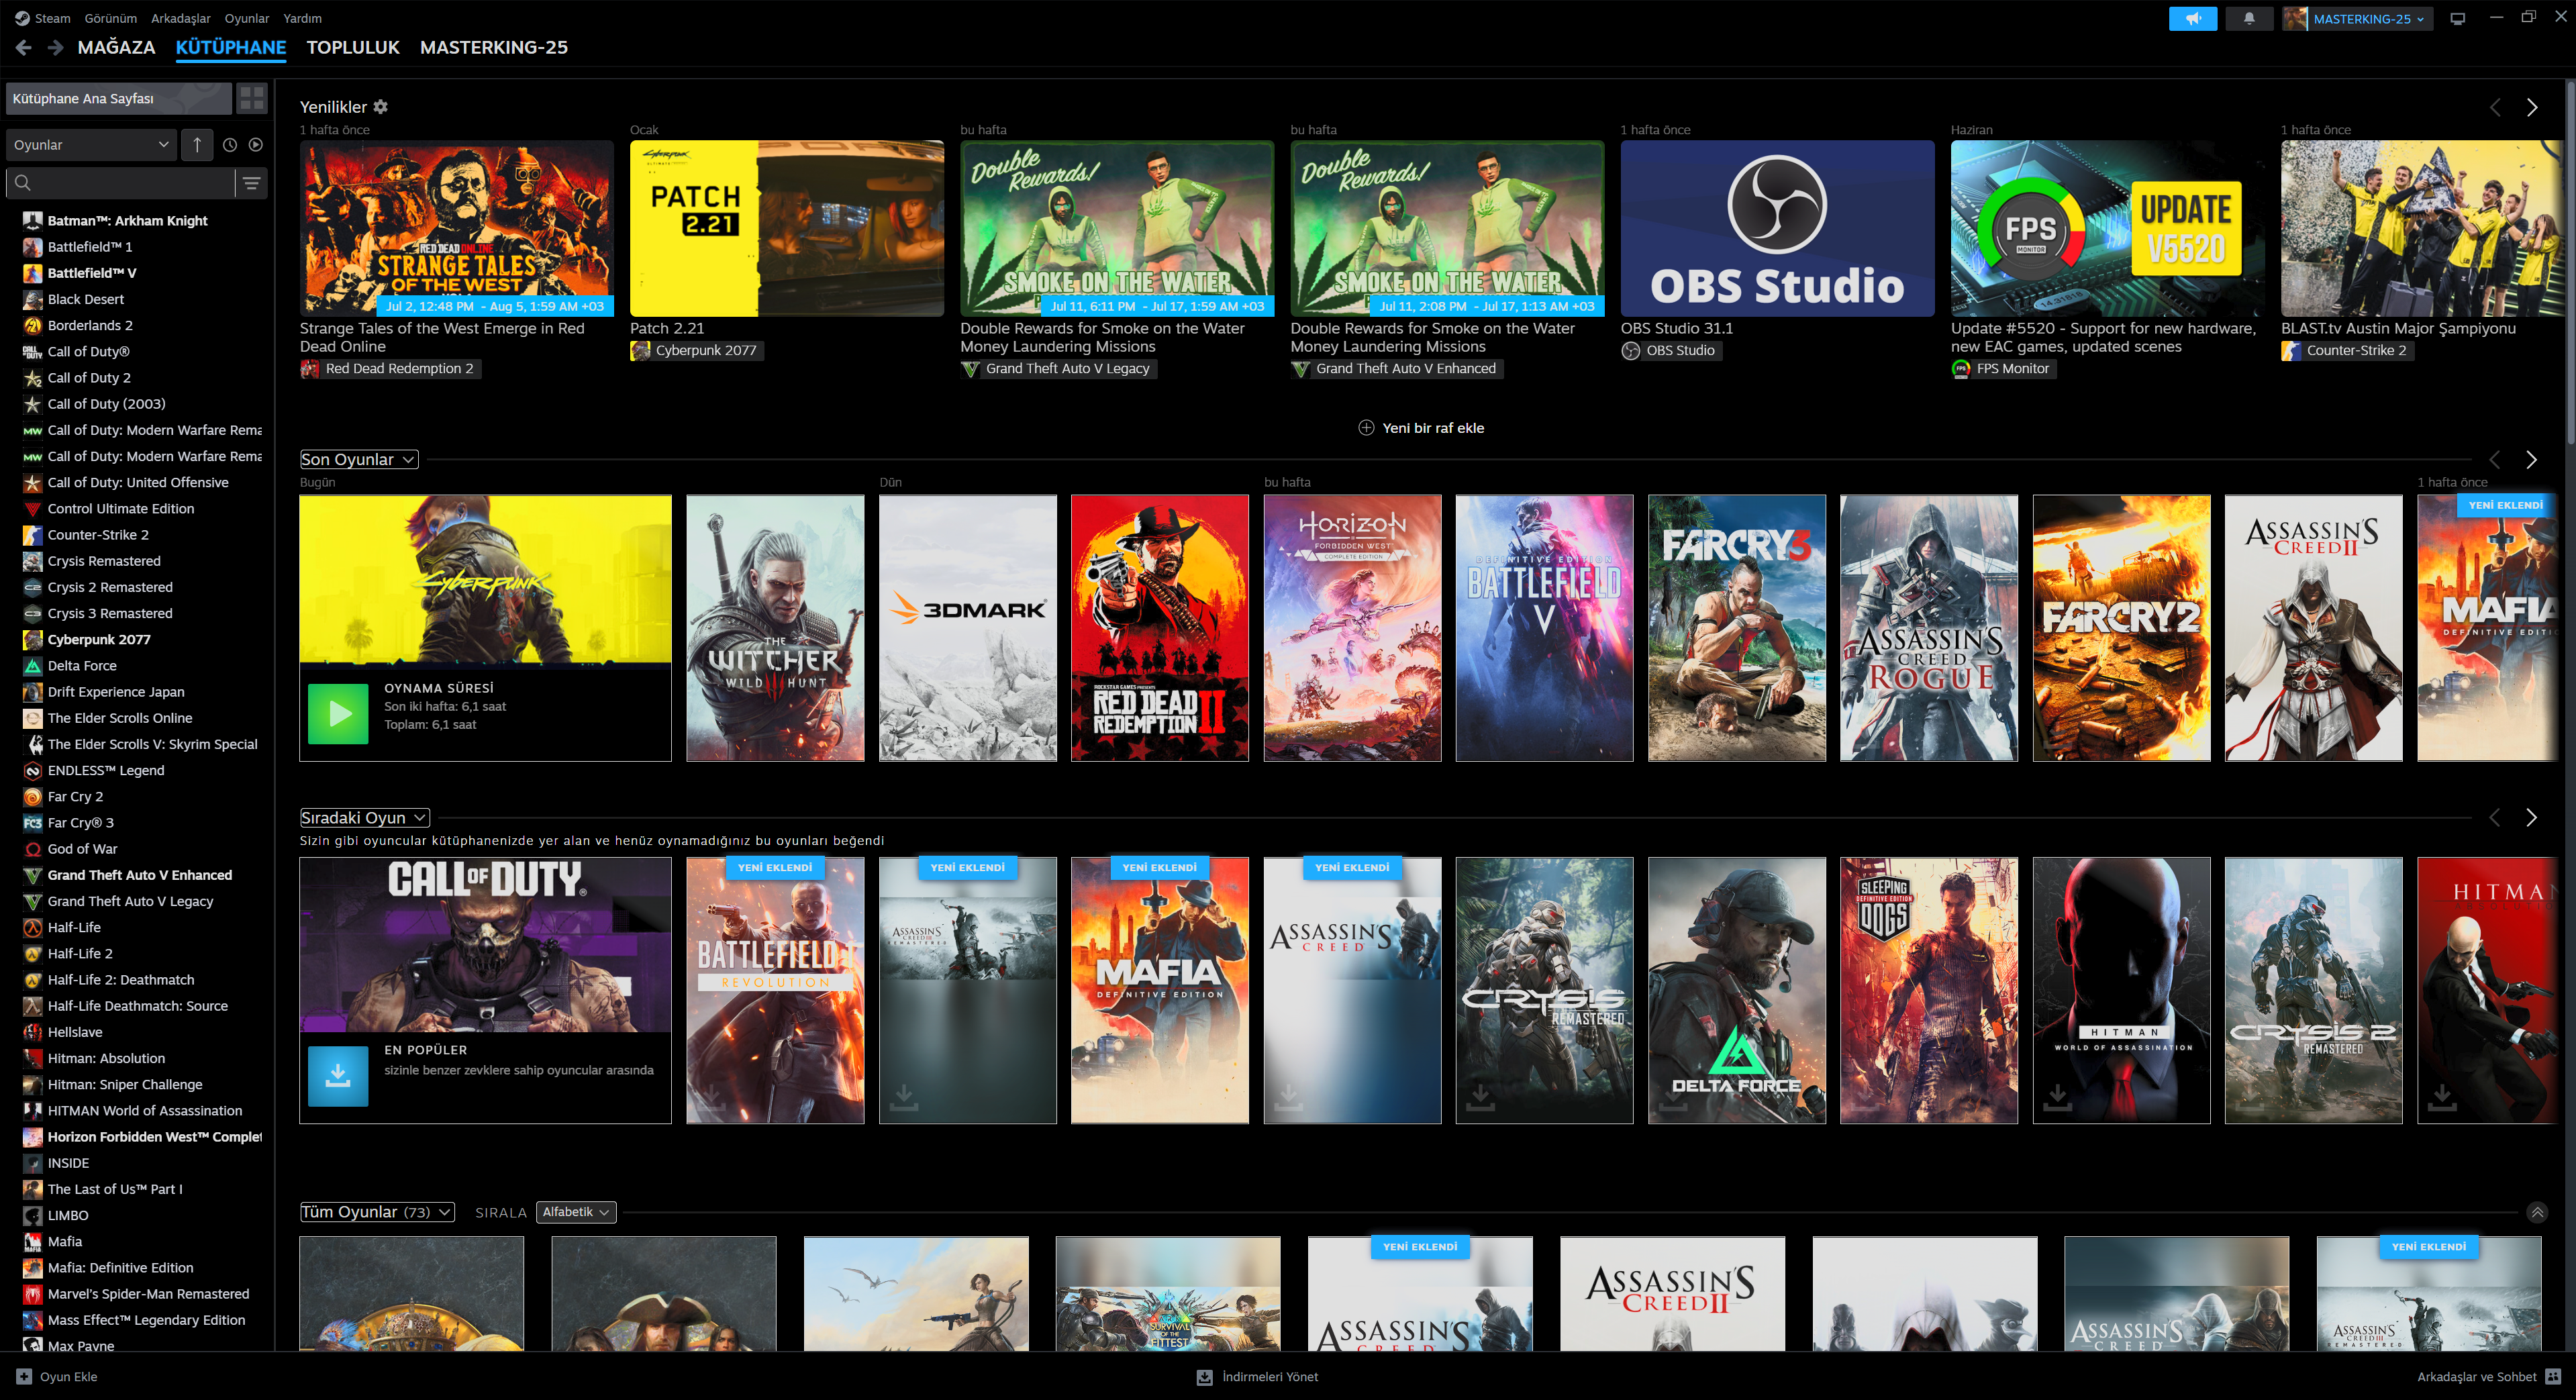Expand the Son Oyunlar shelf dropdown
The width and height of the screenshot is (2576, 1400).
click(358, 459)
